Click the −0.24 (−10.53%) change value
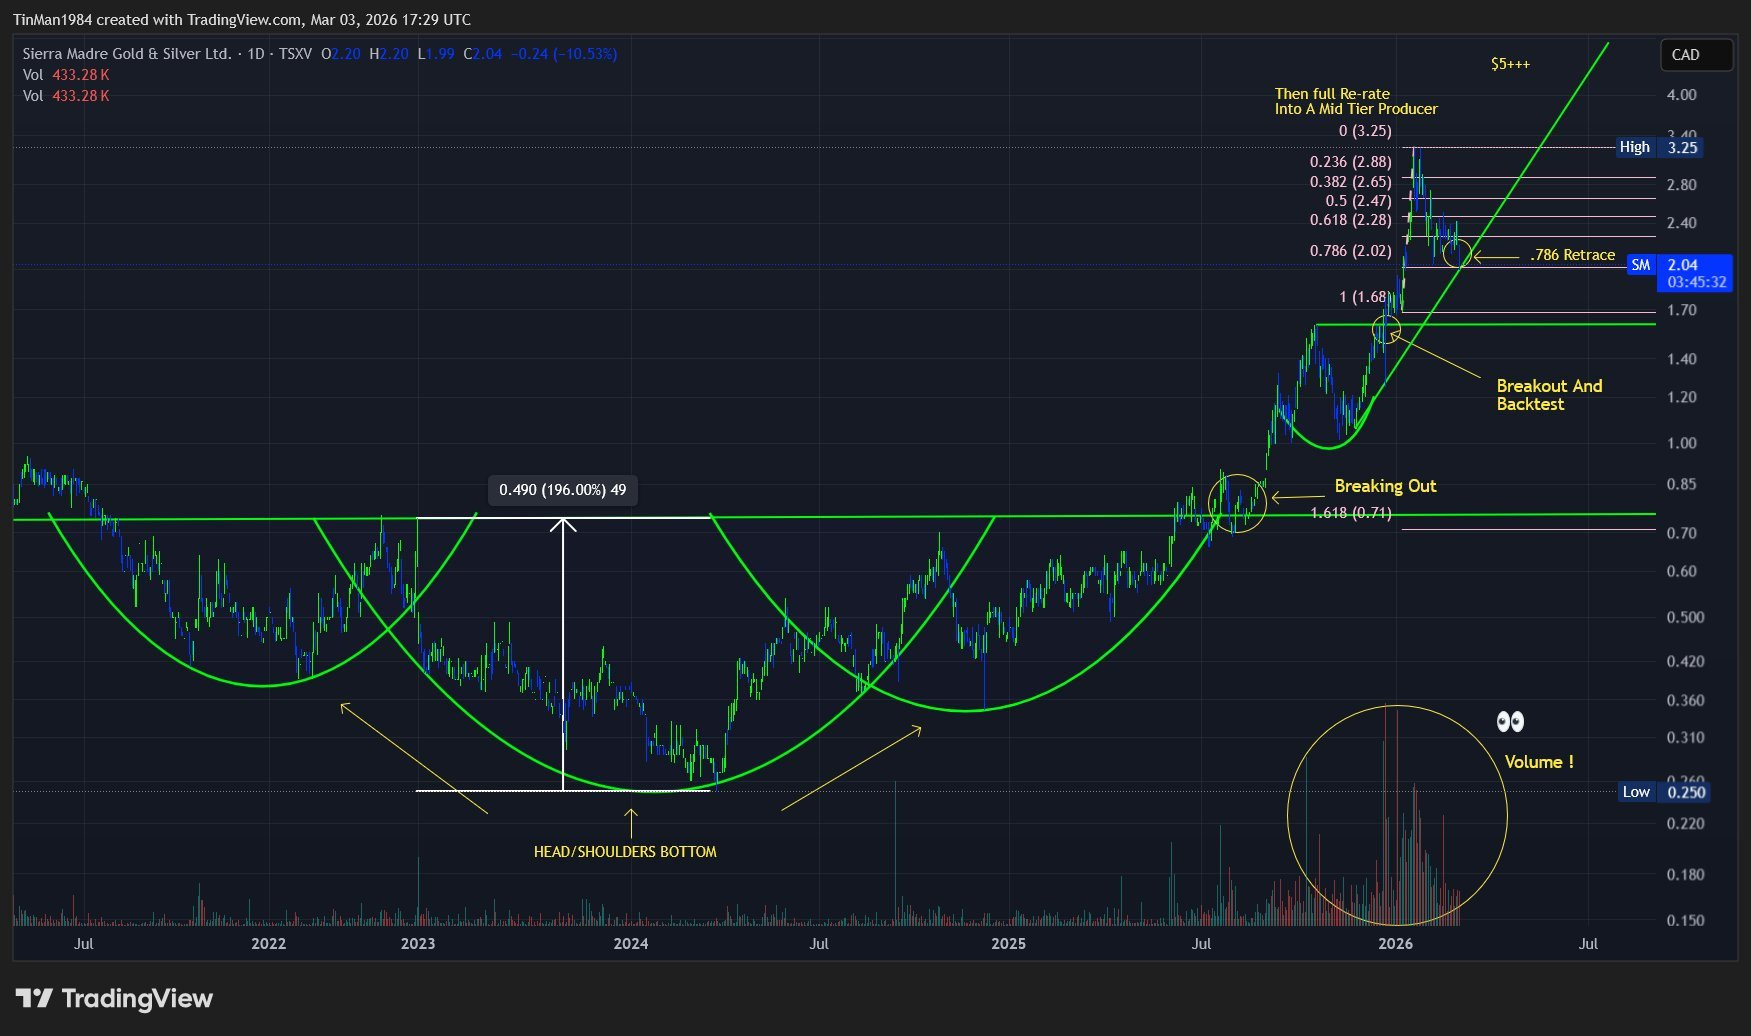The height and width of the screenshot is (1036, 1751). pos(564,54)
